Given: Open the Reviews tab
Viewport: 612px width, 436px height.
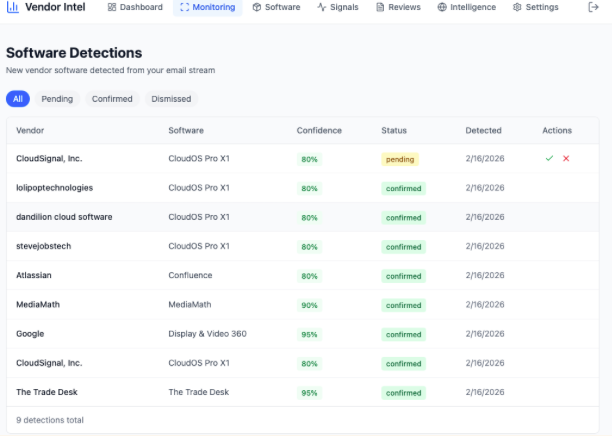Looking at the screenshot, I should (399, 7).
